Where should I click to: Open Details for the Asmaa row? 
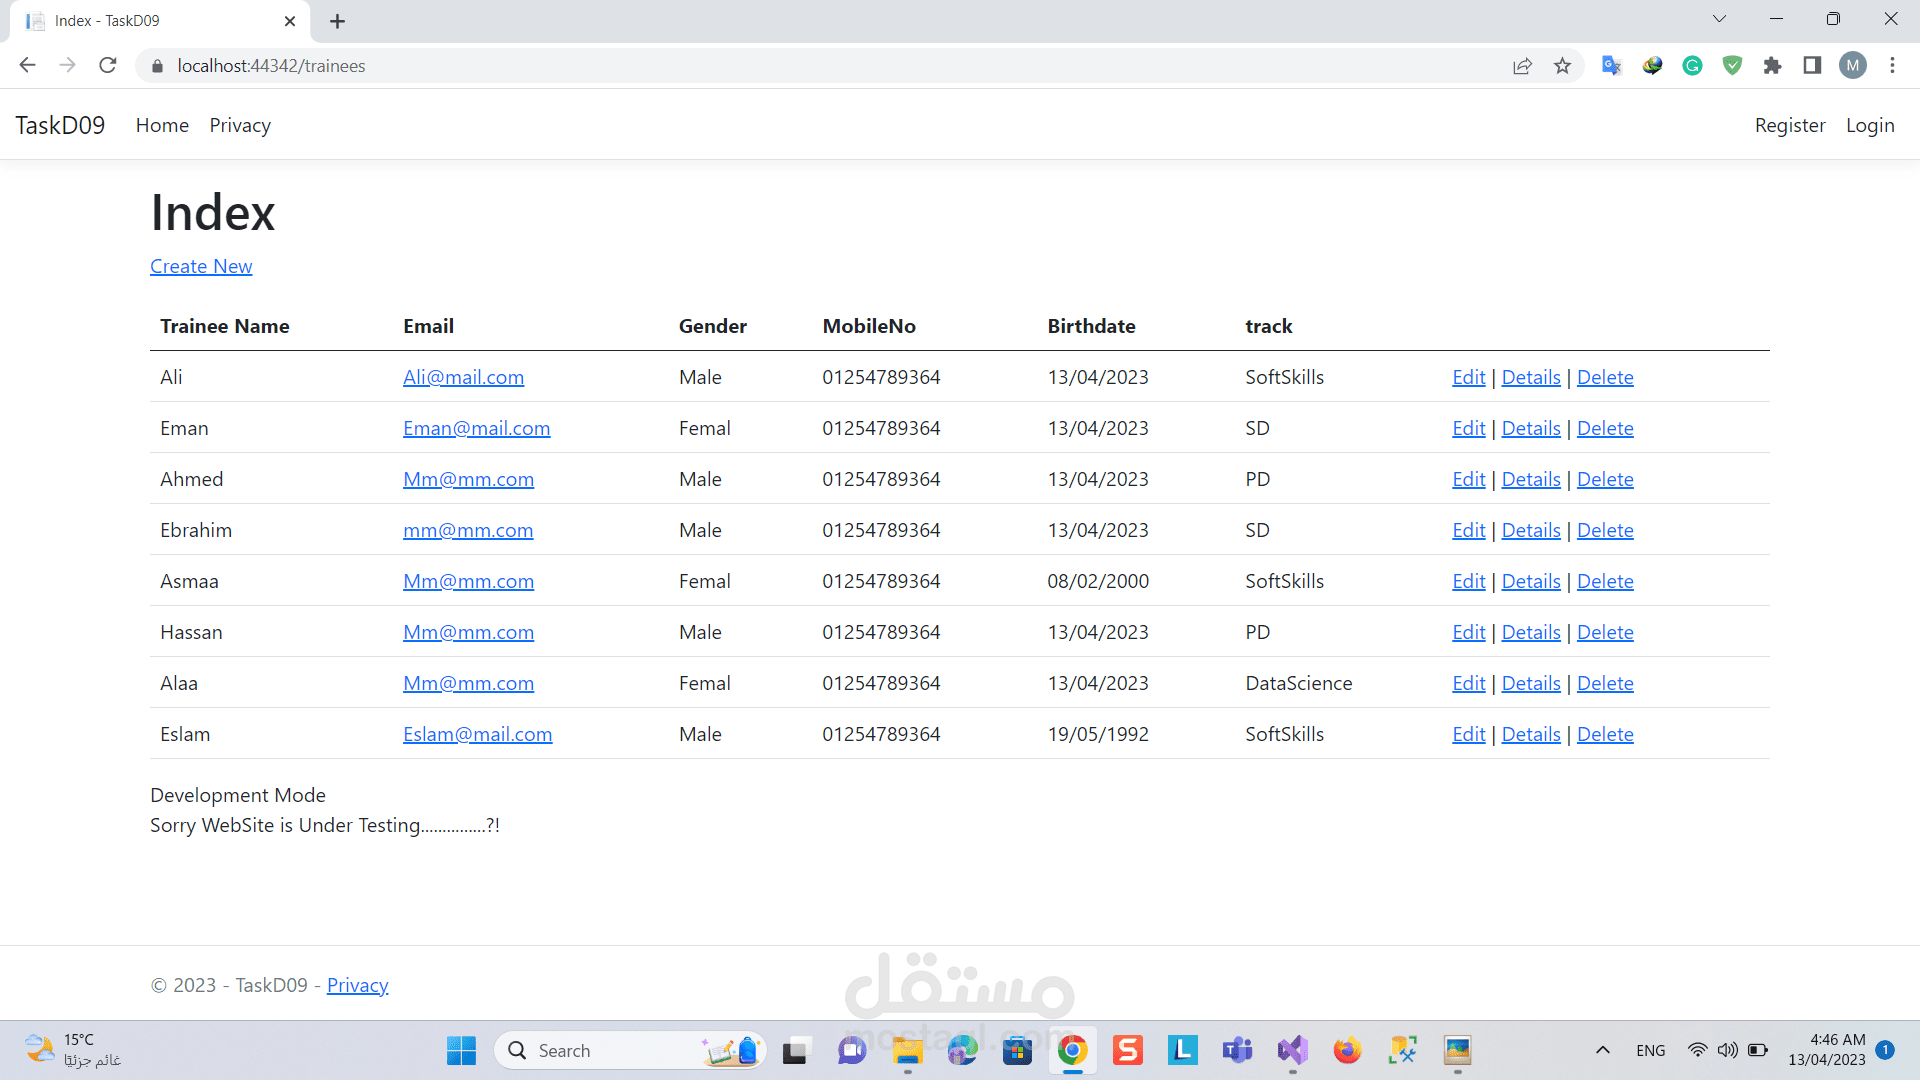[1531, 580]
